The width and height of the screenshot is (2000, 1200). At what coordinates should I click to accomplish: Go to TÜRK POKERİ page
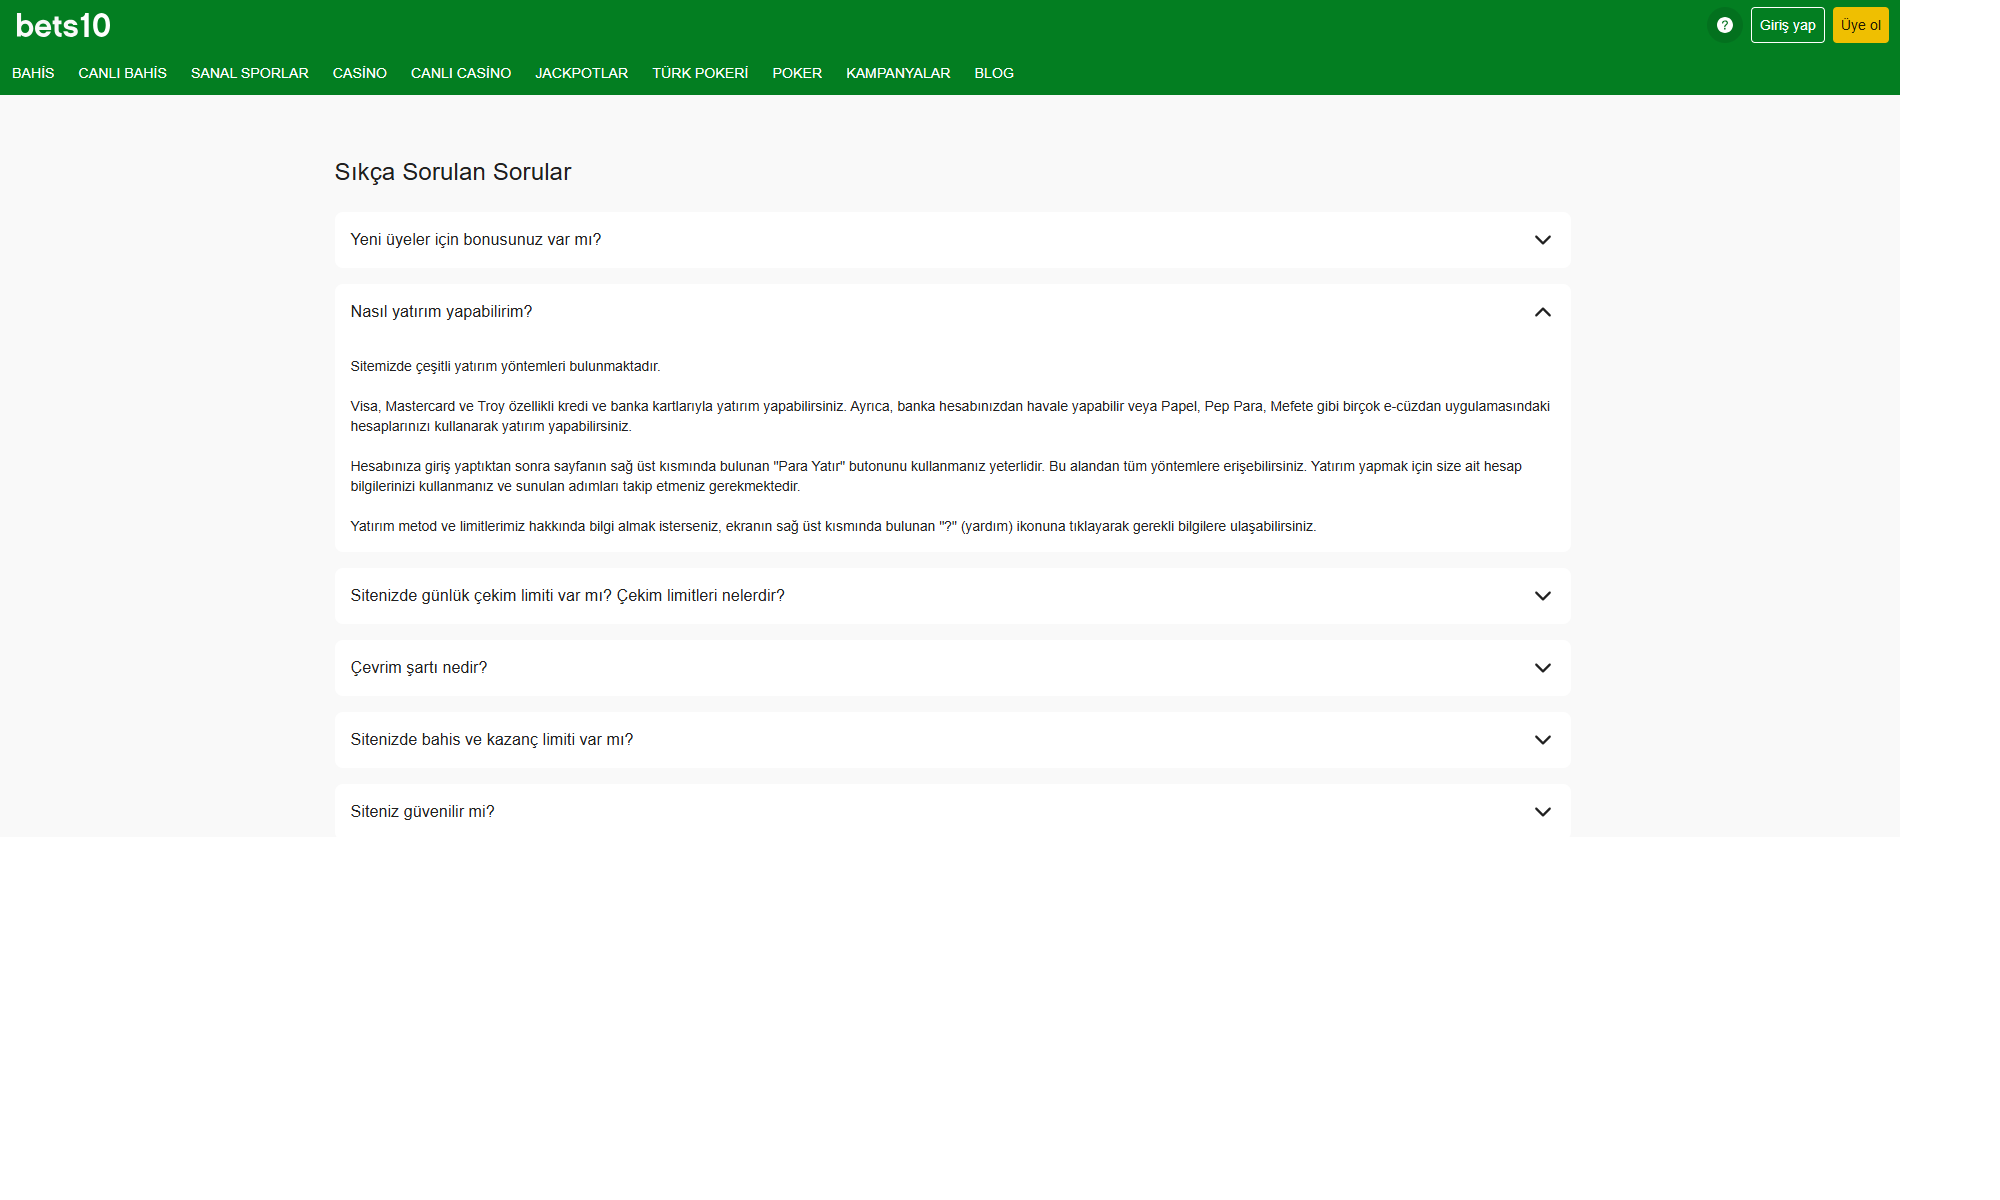699,73
